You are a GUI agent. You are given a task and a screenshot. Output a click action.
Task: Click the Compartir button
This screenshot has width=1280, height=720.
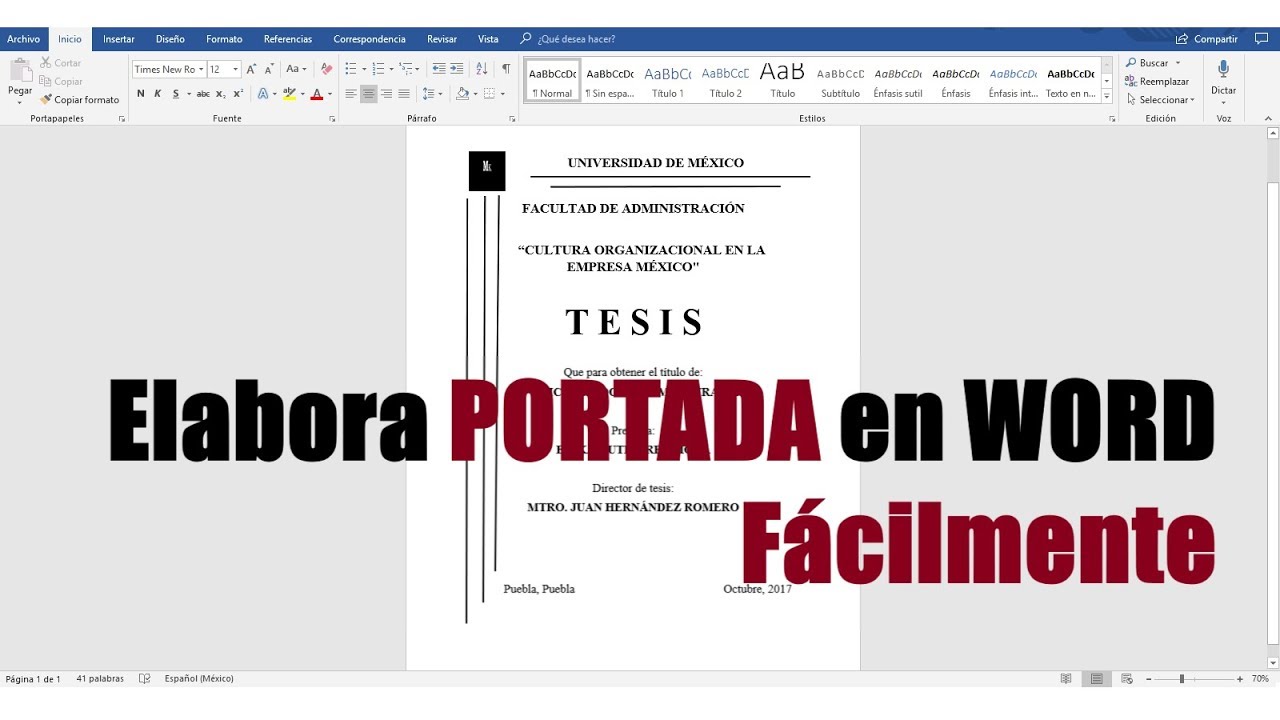(x=1214, y=38)
